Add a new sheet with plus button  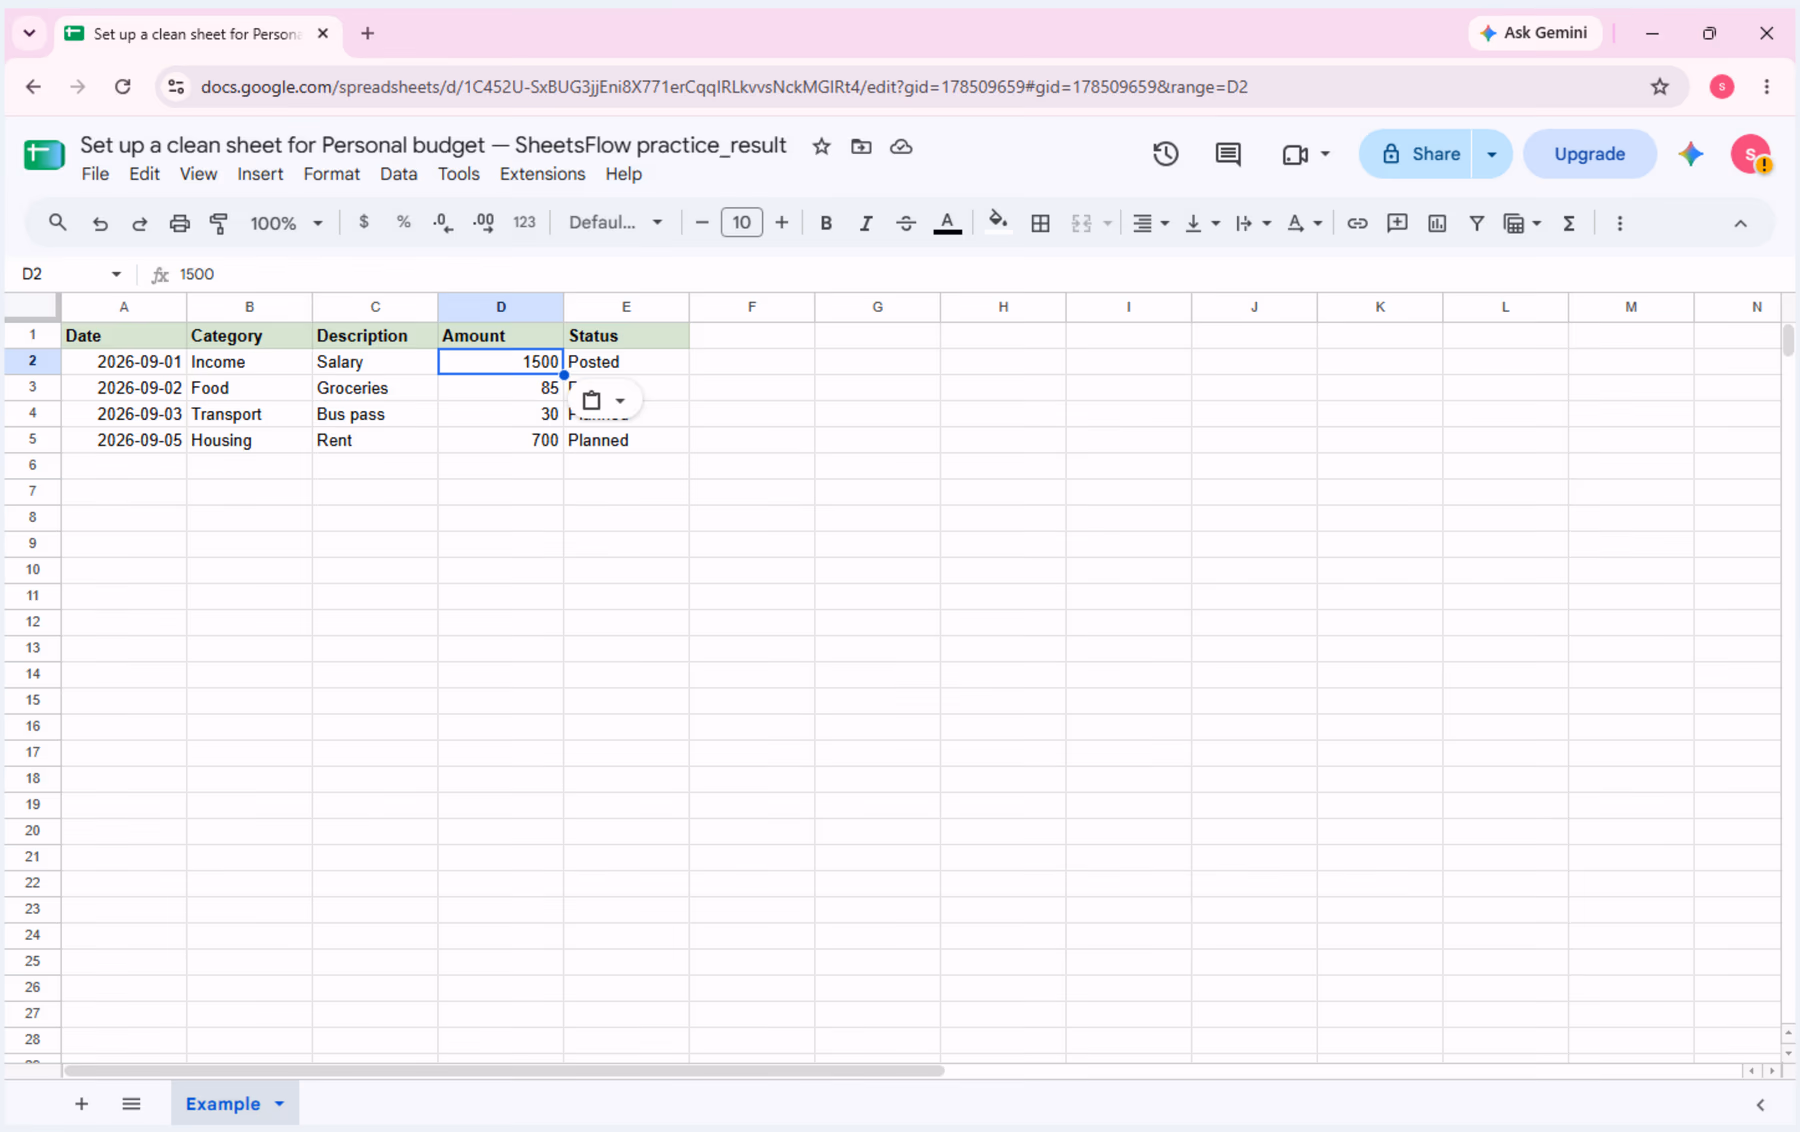point(82,1104)
